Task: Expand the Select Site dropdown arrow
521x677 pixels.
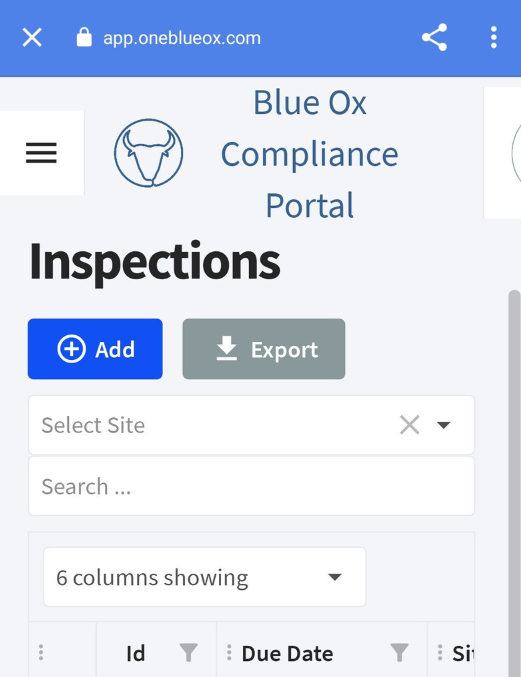Action: click(444, 425)
